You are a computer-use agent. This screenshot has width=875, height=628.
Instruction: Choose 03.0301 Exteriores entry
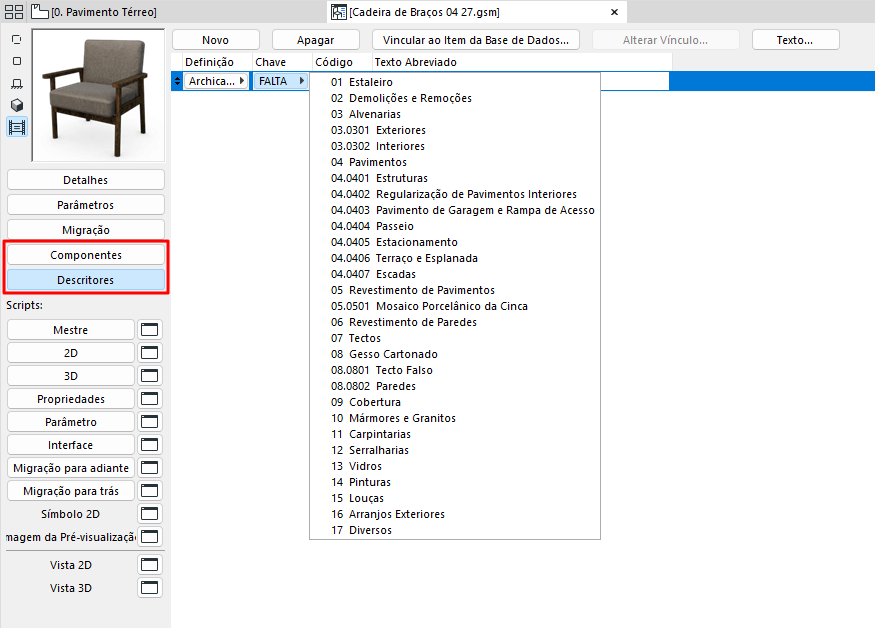coord(455,130)
